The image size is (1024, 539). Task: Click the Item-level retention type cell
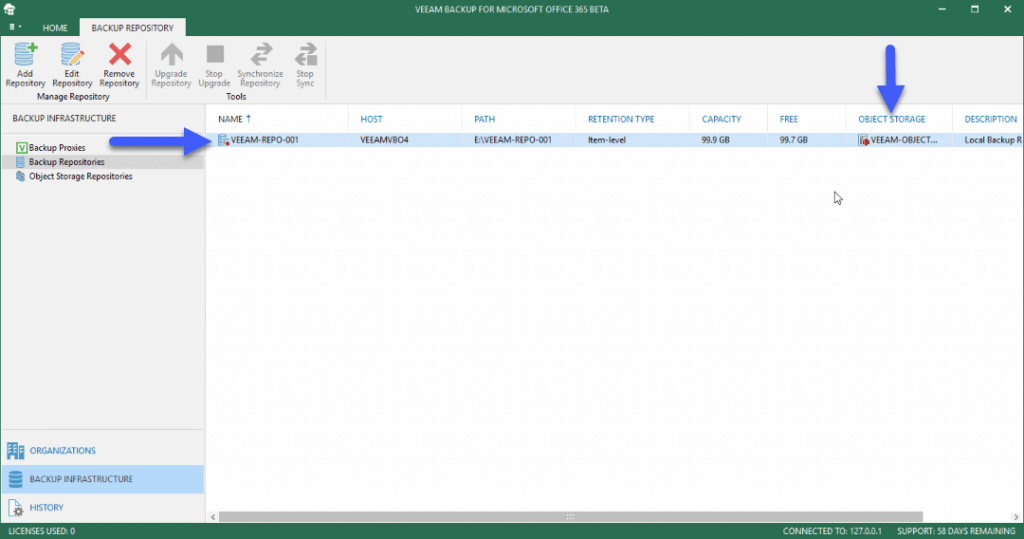607,140
